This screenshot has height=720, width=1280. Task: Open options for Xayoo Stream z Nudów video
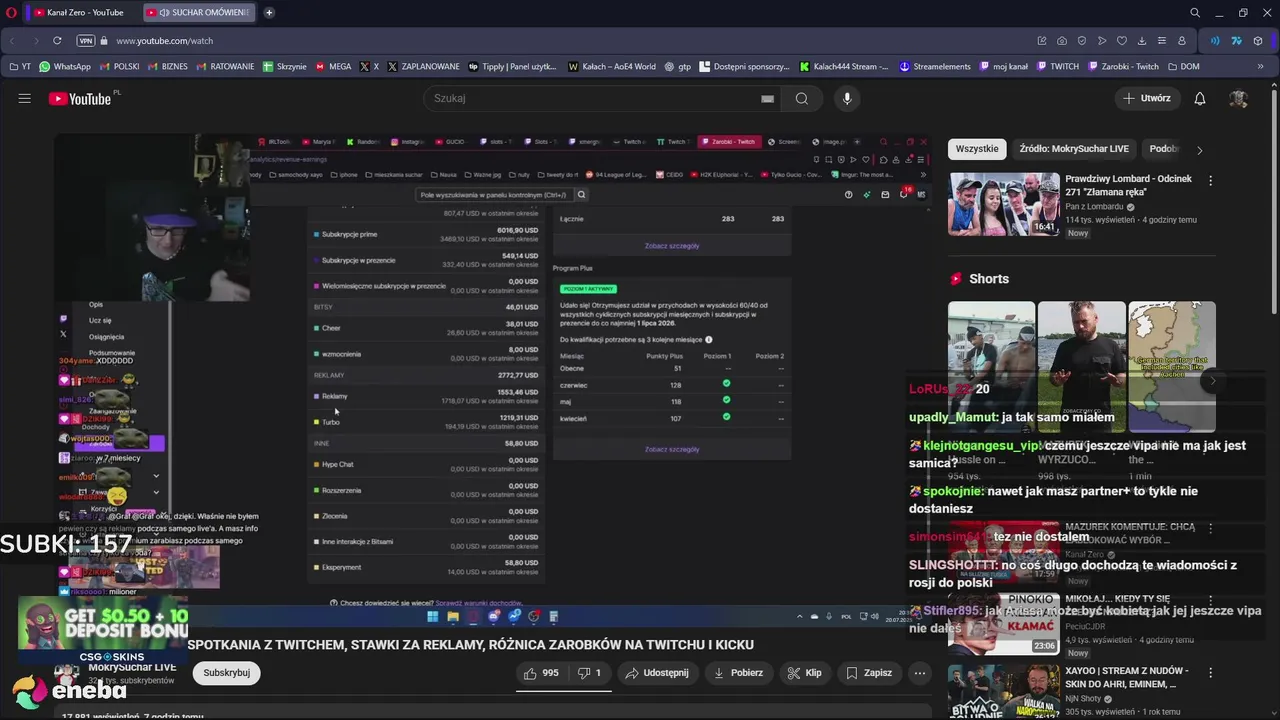pyautogui.click(x=1210, y=673)
